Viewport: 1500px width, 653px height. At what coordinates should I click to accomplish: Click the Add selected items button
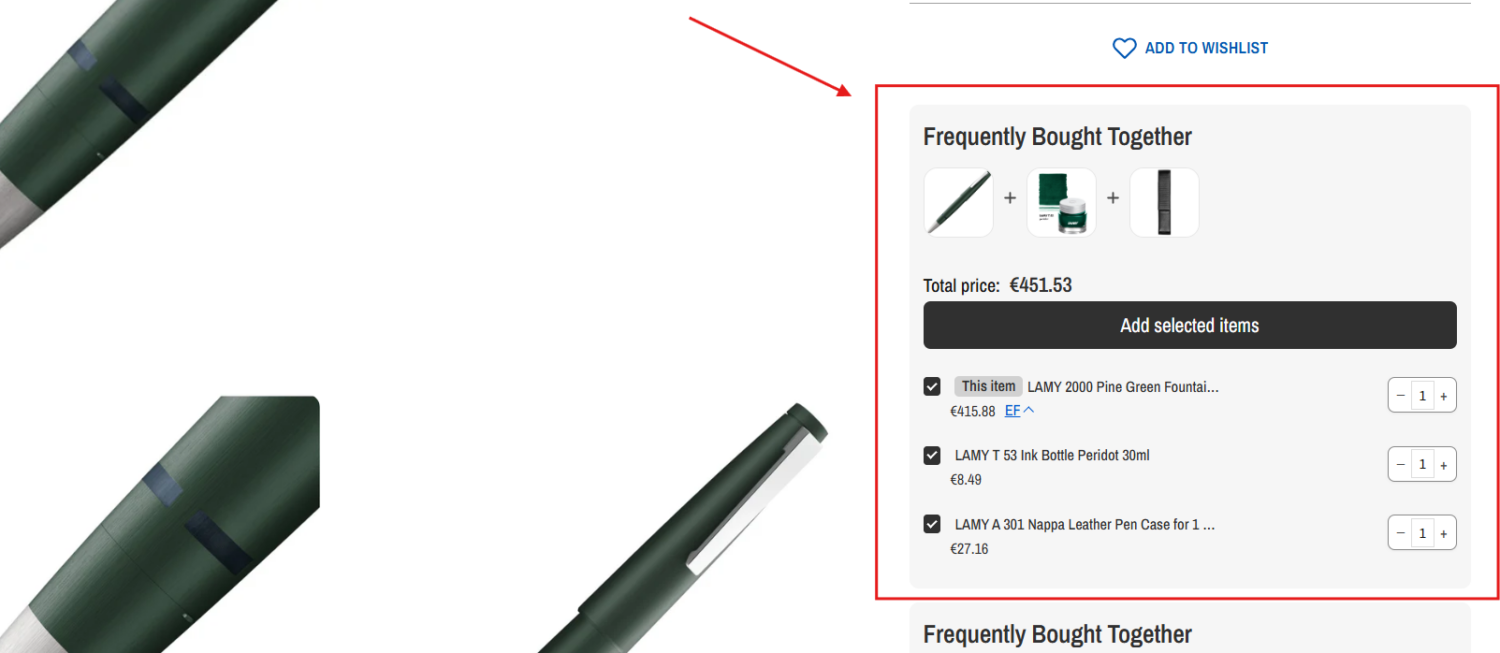coord(1189,325)
